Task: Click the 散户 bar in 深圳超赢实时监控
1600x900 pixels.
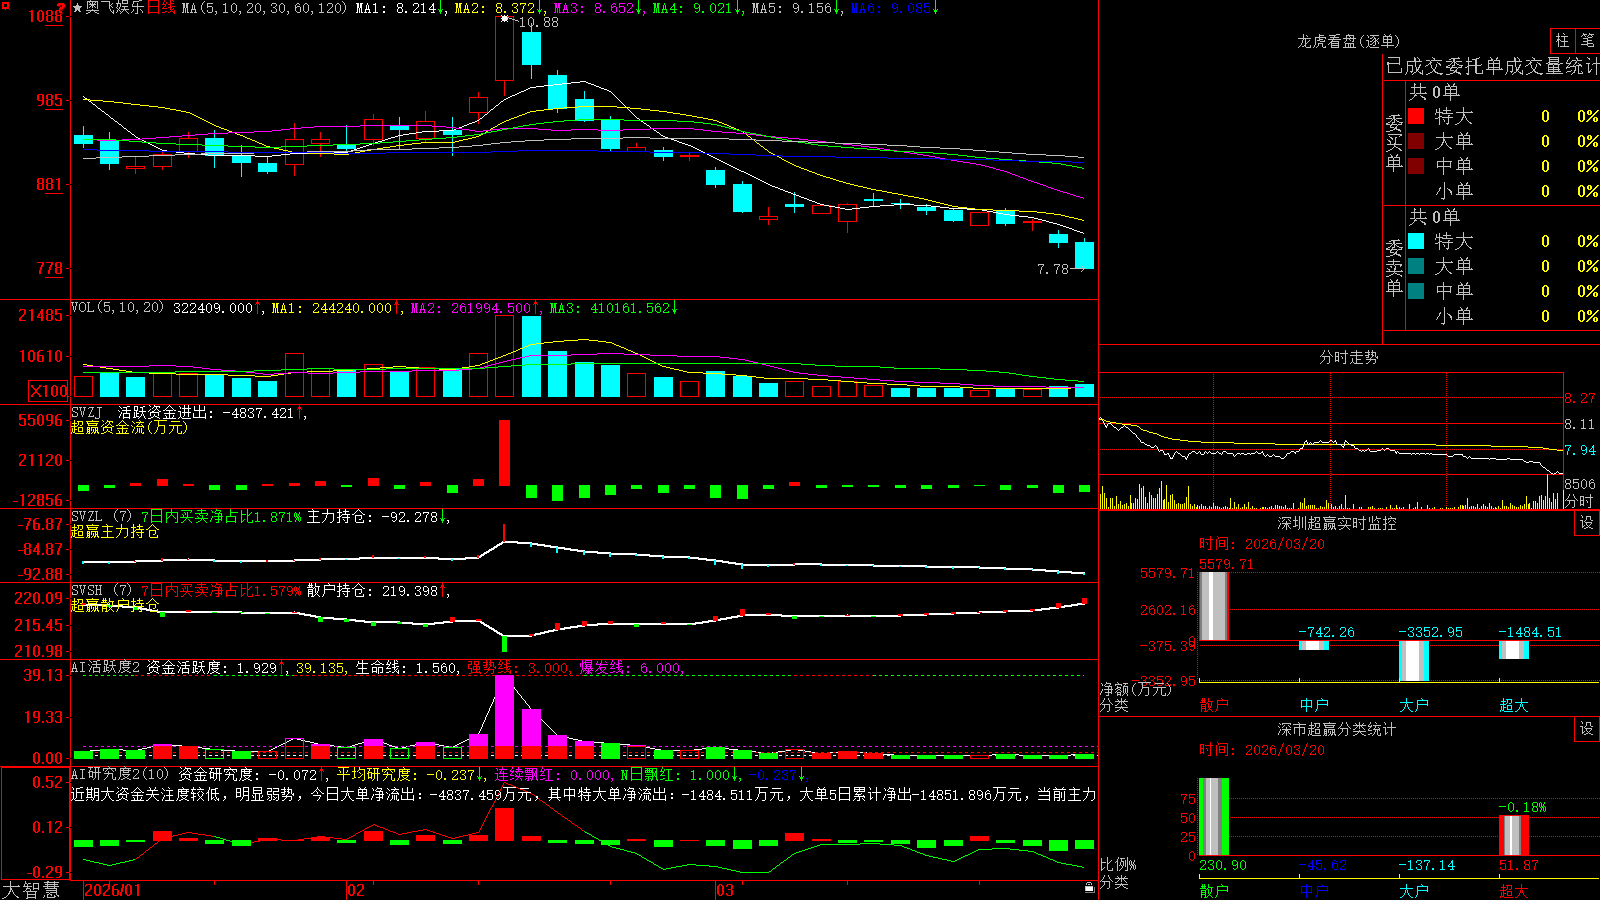Action: point(1214,606)
